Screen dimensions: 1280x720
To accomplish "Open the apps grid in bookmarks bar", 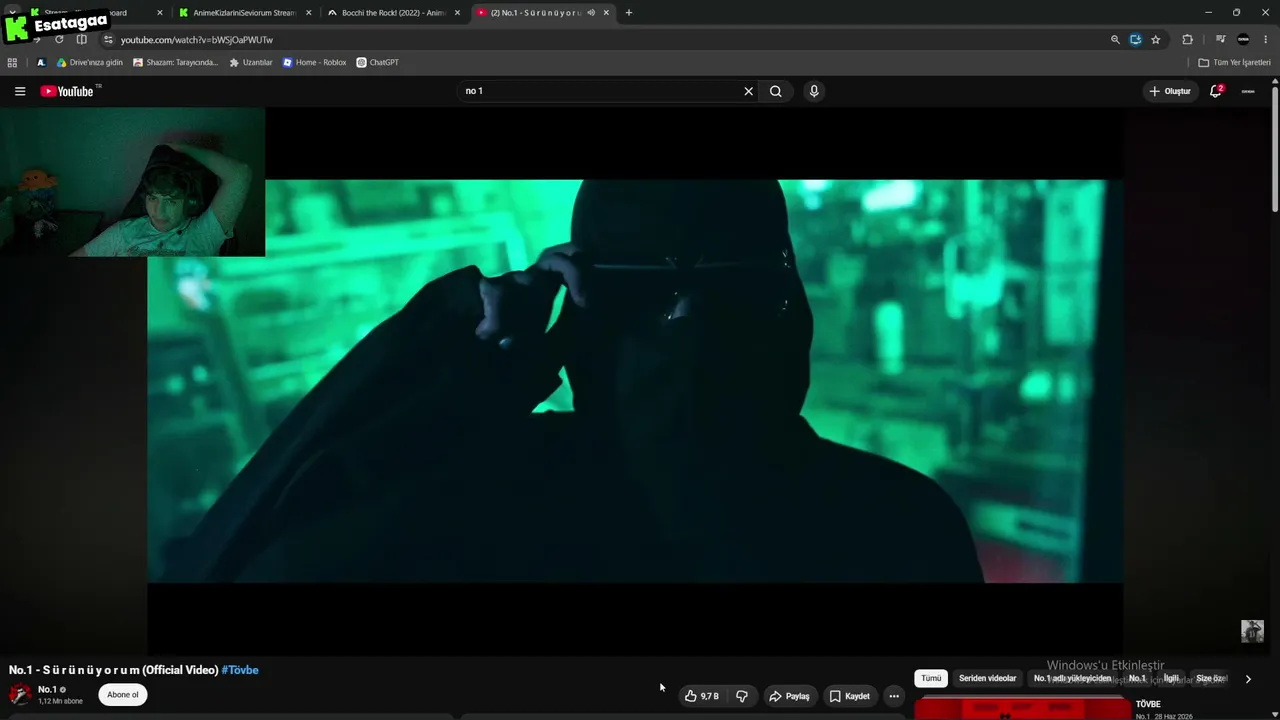I will pos(12,62).
